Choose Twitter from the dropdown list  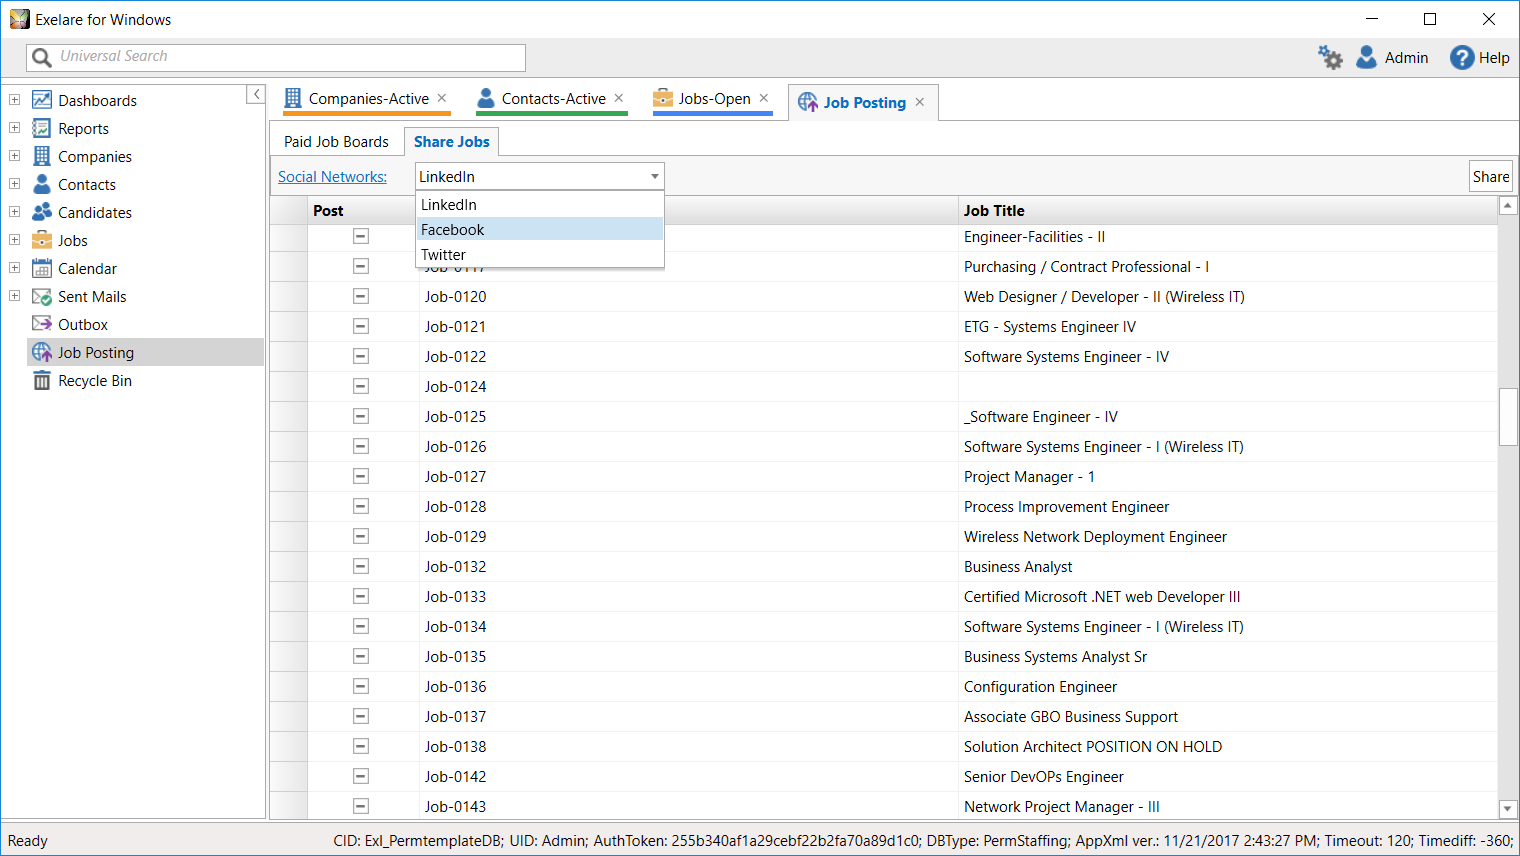[540, 254]
